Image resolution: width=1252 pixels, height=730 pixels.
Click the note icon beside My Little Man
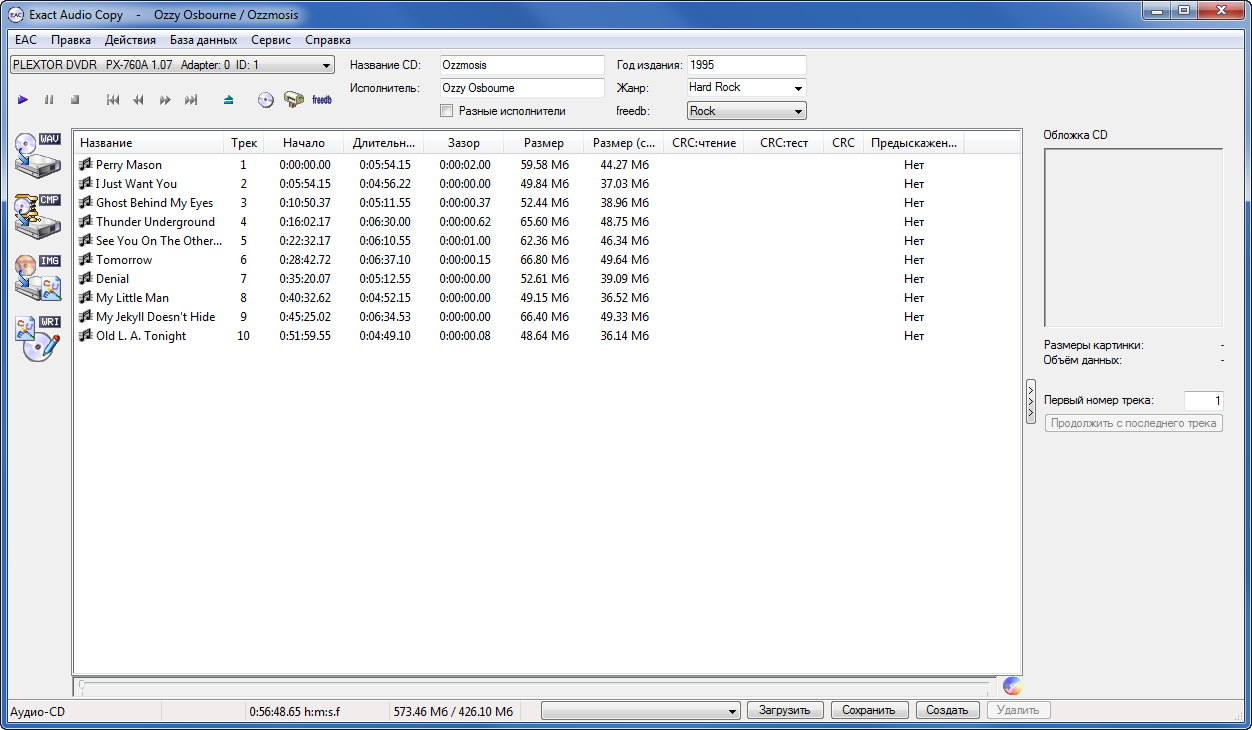86,298
